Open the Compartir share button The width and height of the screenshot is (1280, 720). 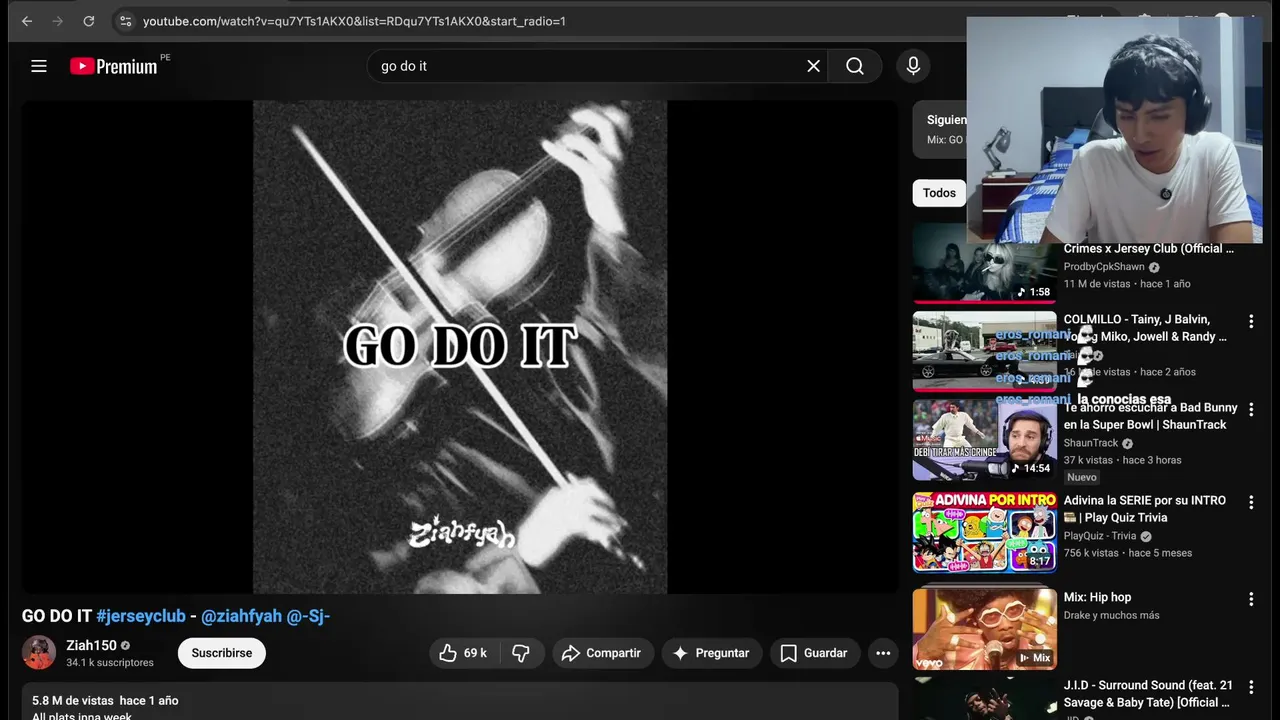602,653
